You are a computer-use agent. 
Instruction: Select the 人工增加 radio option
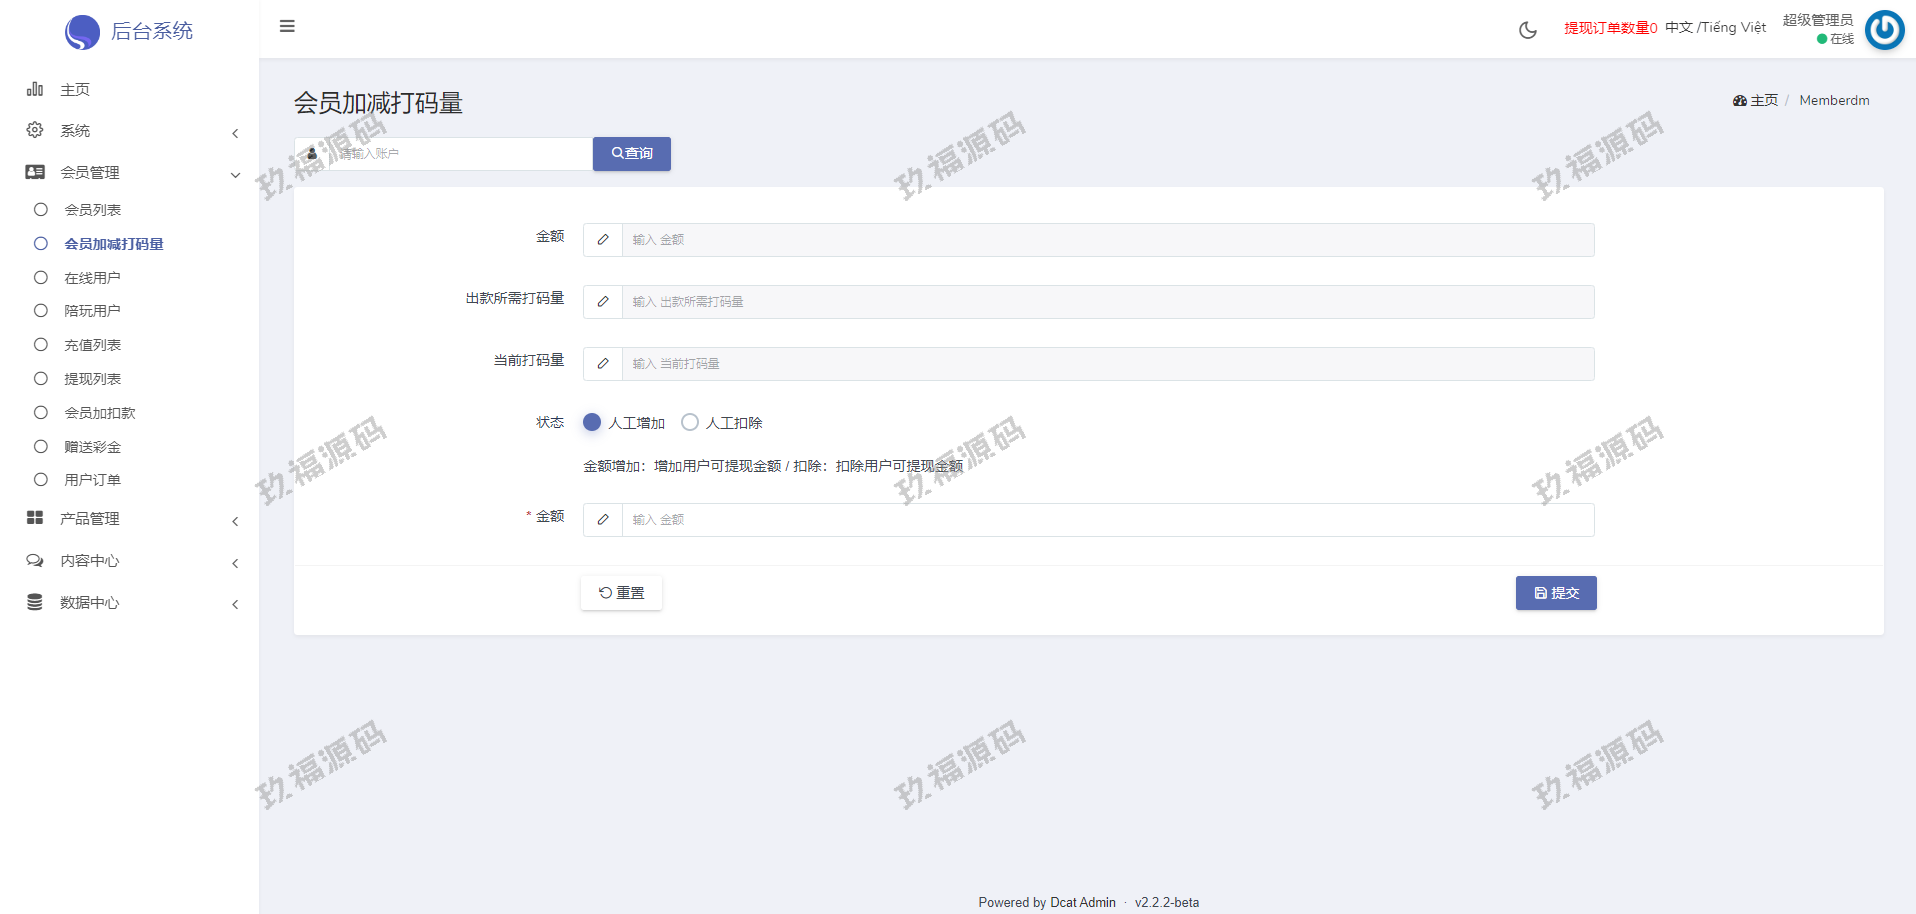click(x=592, y=422)
